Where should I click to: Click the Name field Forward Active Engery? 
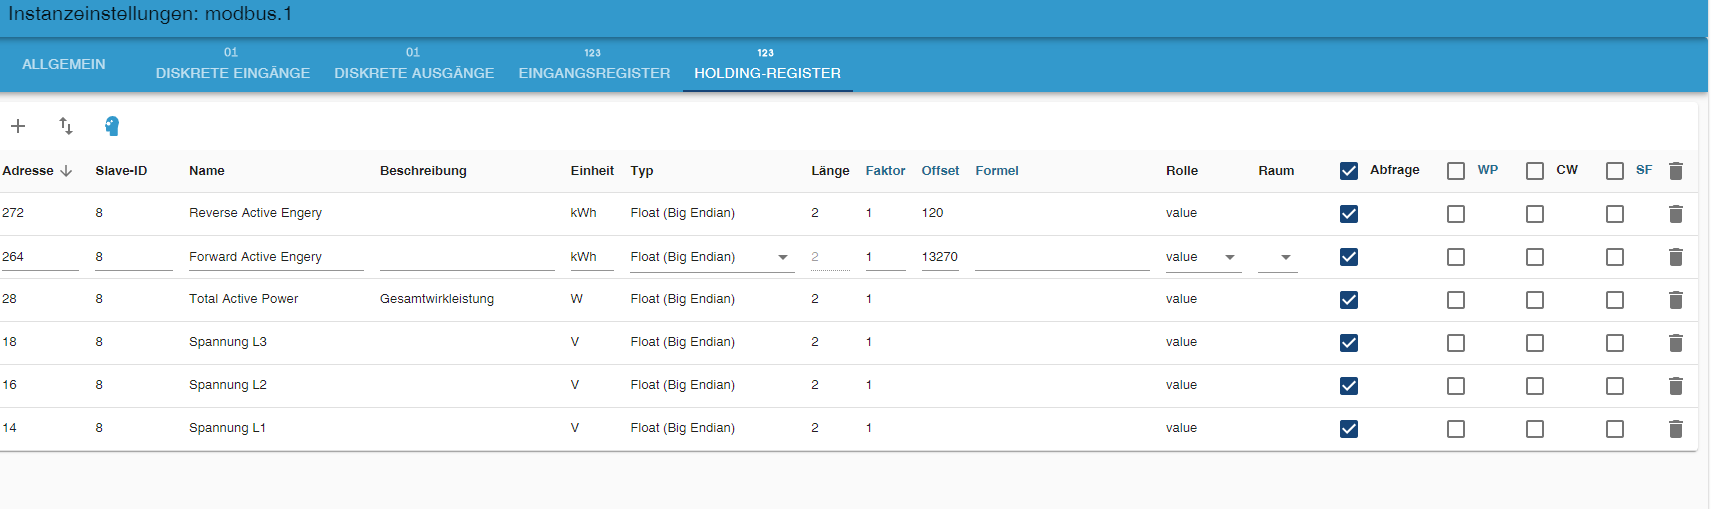point(275,257)
